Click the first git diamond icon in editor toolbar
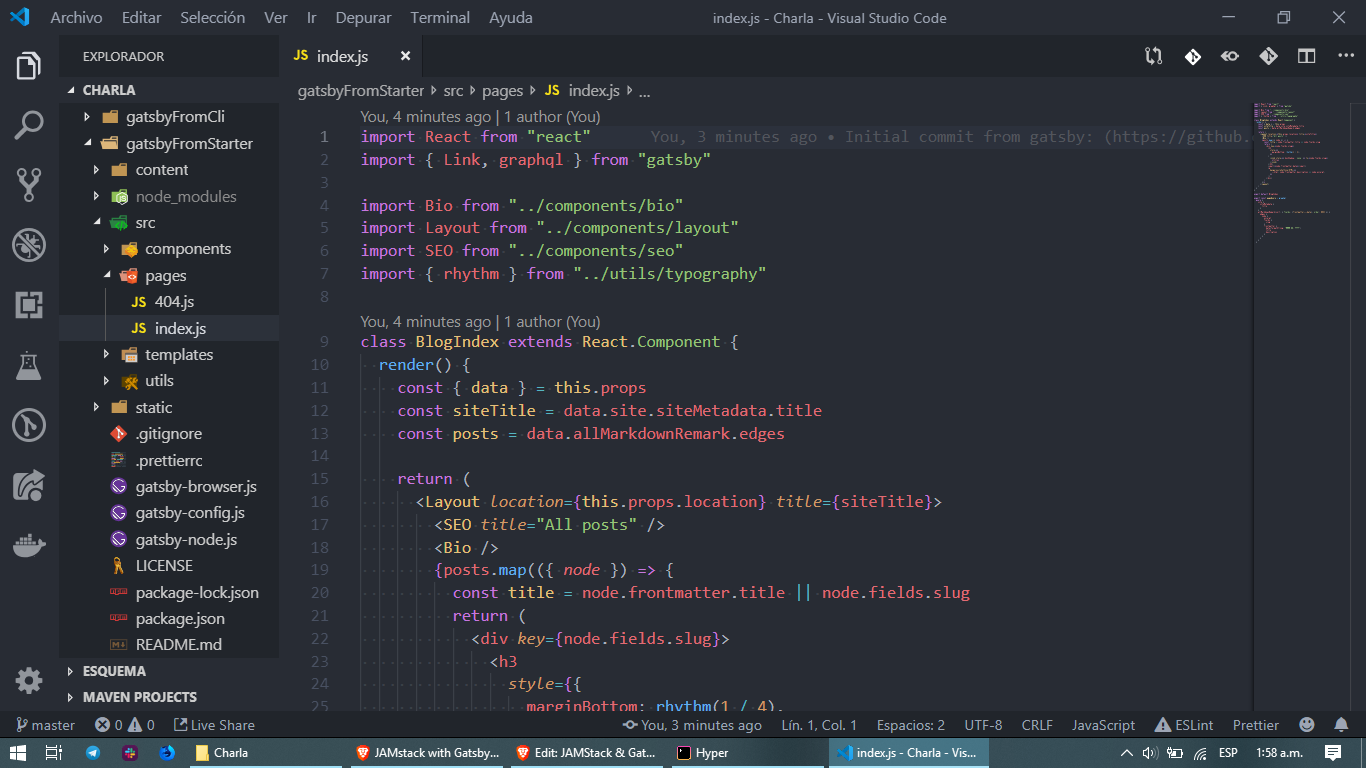Image resolution: width=1366 pixels, height=768 pixels. 1192,56
